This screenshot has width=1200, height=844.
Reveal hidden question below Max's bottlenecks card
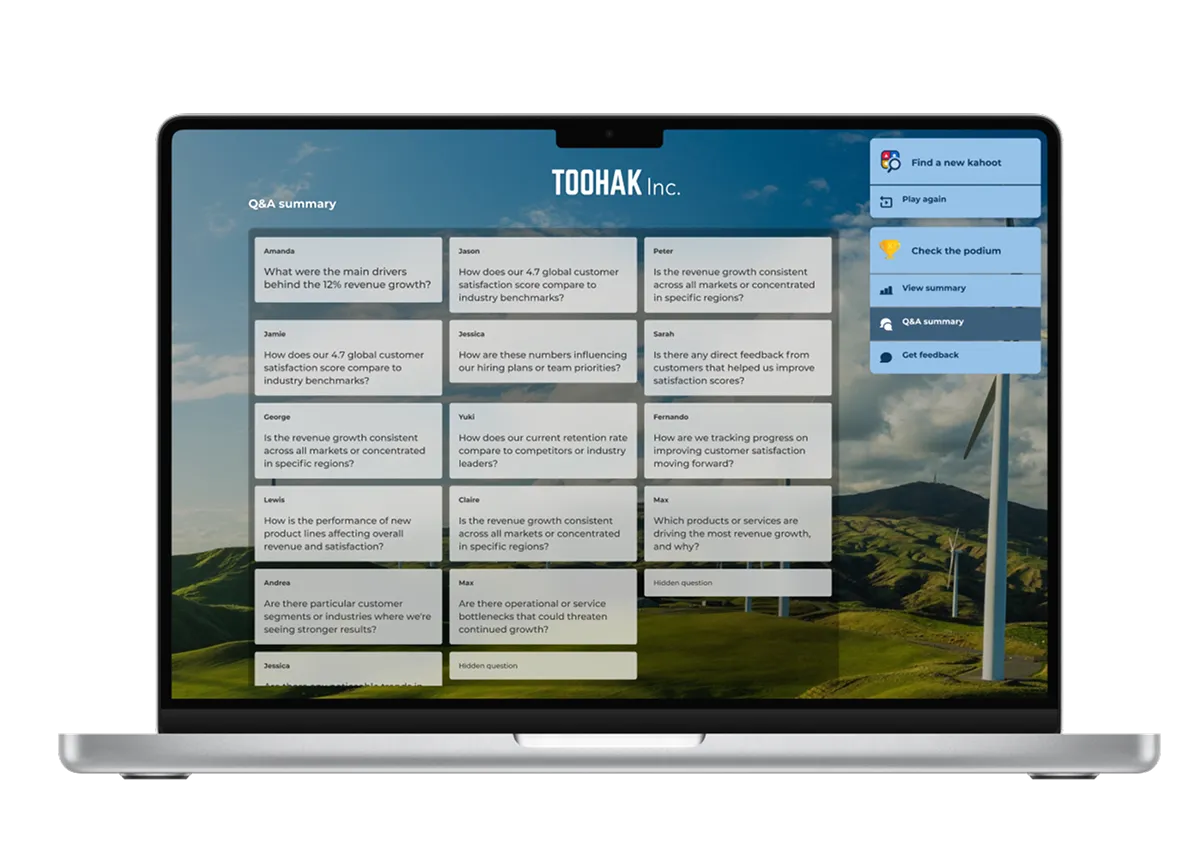[x=543, y=666]
